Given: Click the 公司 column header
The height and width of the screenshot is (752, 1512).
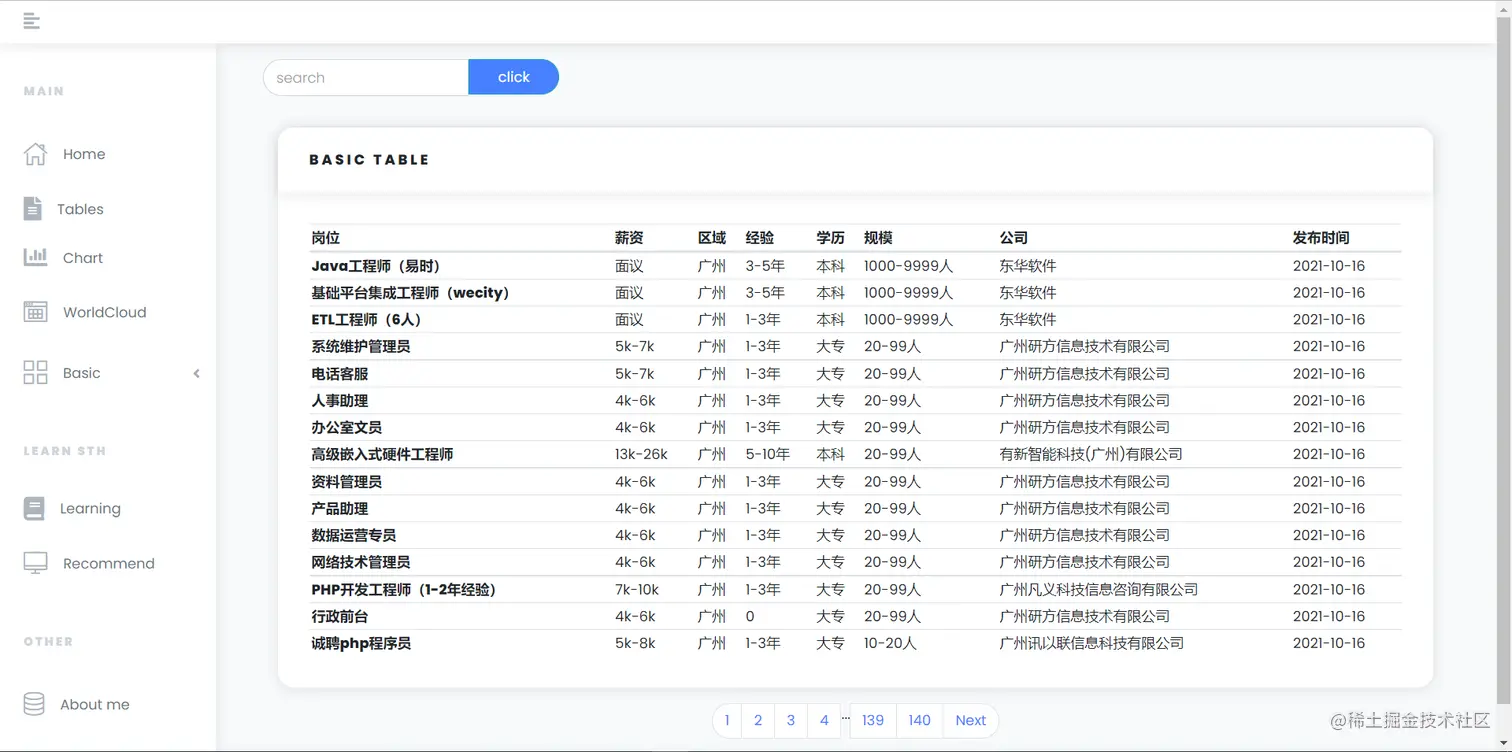Looking at the screenshot, I should pos(1014,238).
